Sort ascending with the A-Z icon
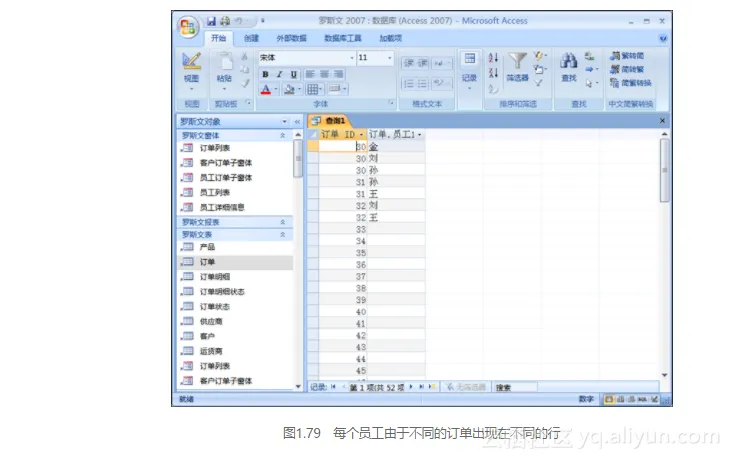731x460 pixels. point(493,58)
